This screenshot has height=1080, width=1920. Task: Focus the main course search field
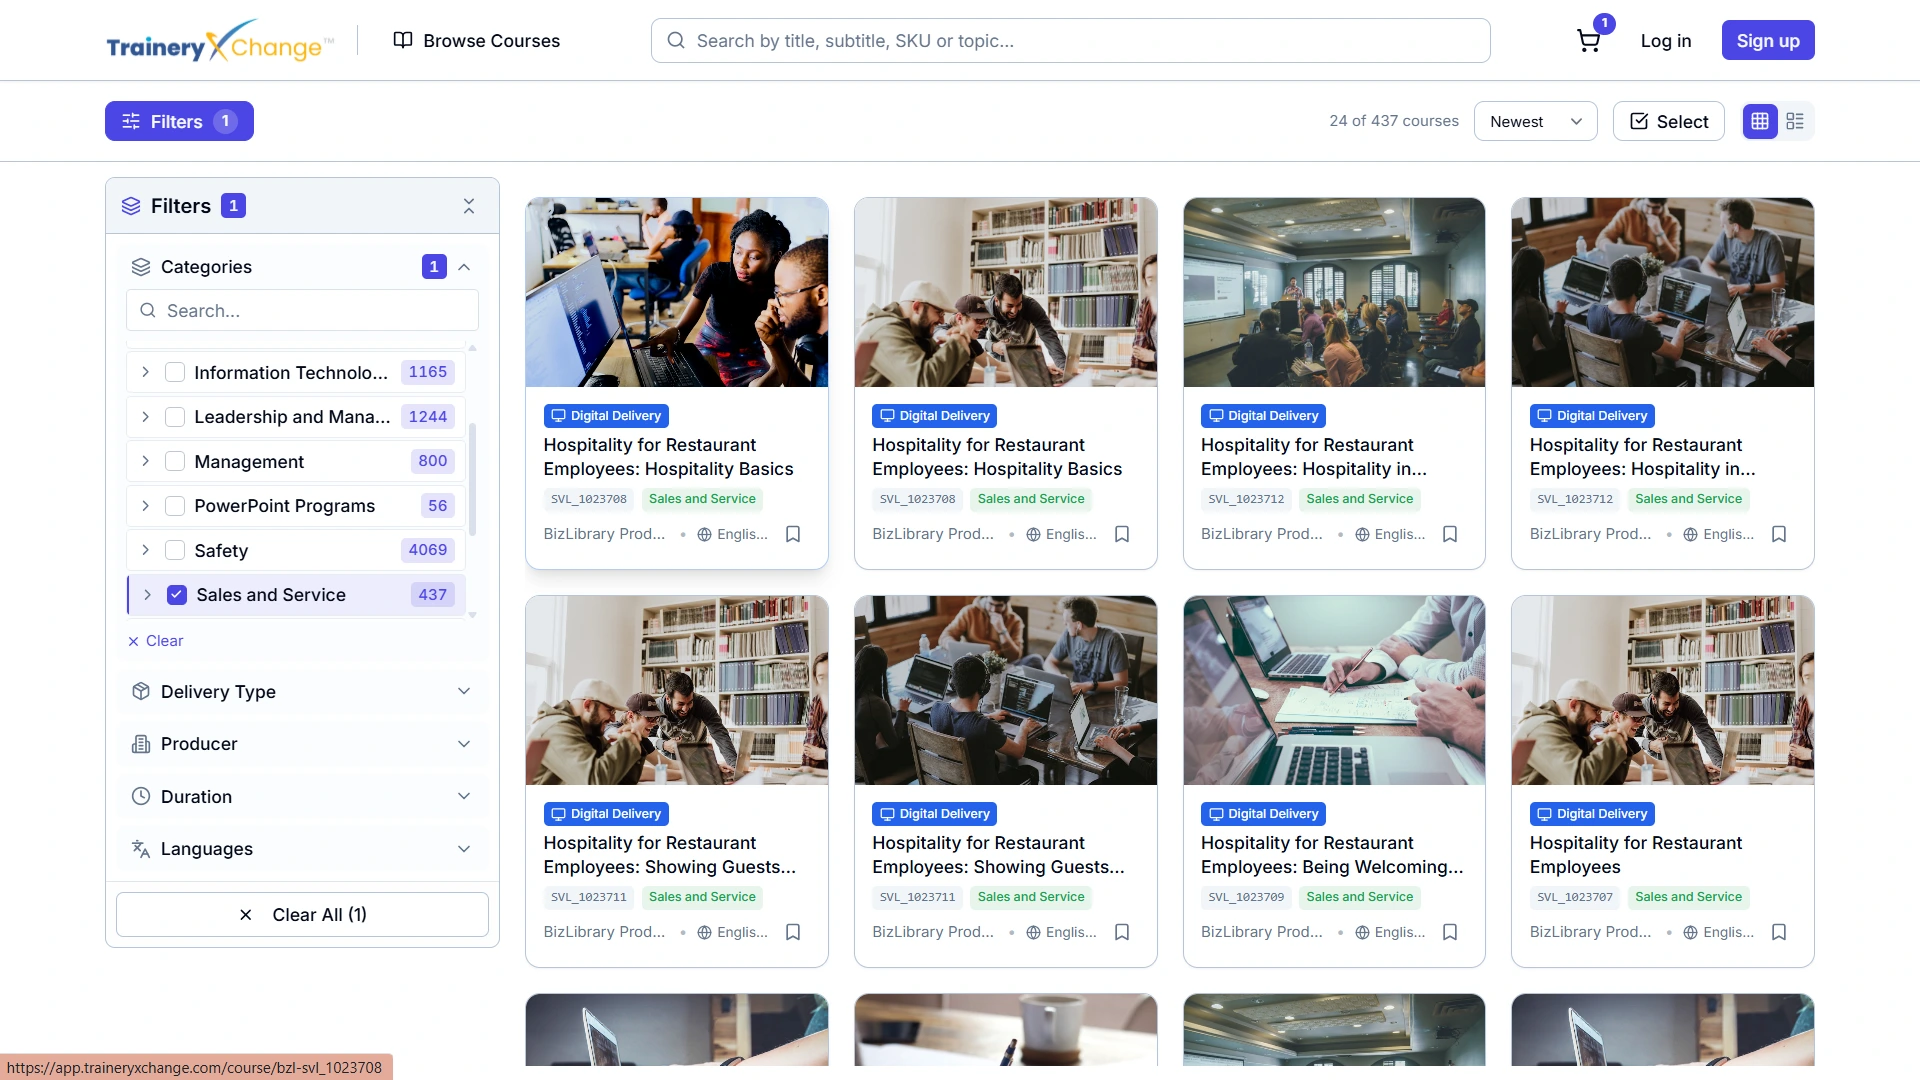pyautogui.click(x=1070, y=41)
